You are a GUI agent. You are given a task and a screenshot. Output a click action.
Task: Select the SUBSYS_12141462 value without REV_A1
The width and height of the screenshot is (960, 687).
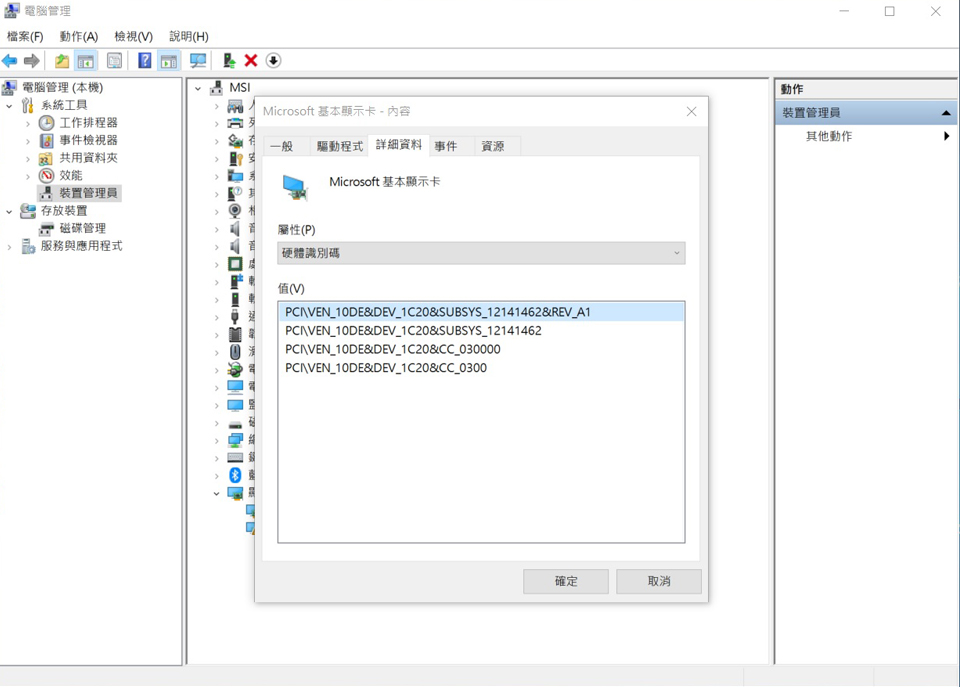tap(413, 331)
